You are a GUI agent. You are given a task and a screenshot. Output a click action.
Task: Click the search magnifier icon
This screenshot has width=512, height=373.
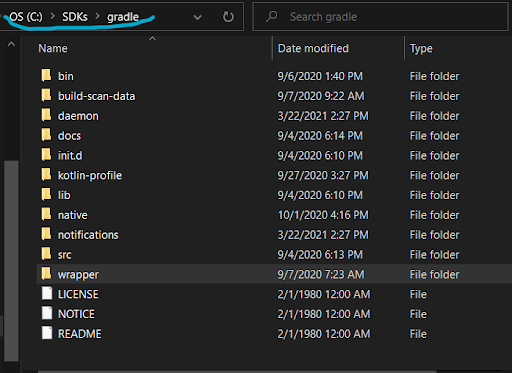pyautogui.click(x=272, y=16)
